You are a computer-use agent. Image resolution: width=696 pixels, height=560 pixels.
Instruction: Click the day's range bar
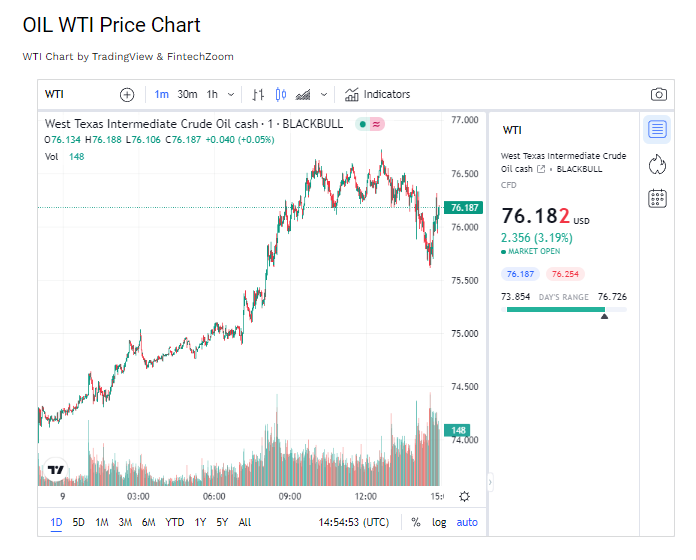pos(564,310)
